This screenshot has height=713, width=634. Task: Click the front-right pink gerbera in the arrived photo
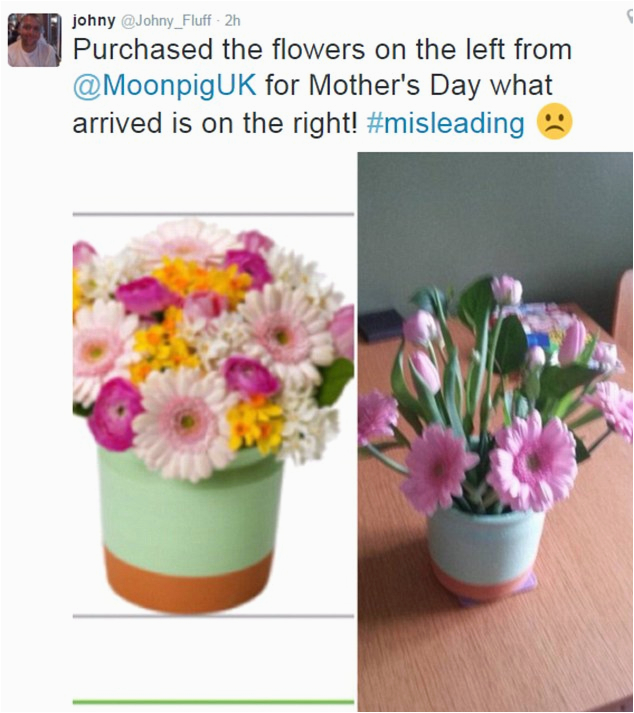pos(533,461)
